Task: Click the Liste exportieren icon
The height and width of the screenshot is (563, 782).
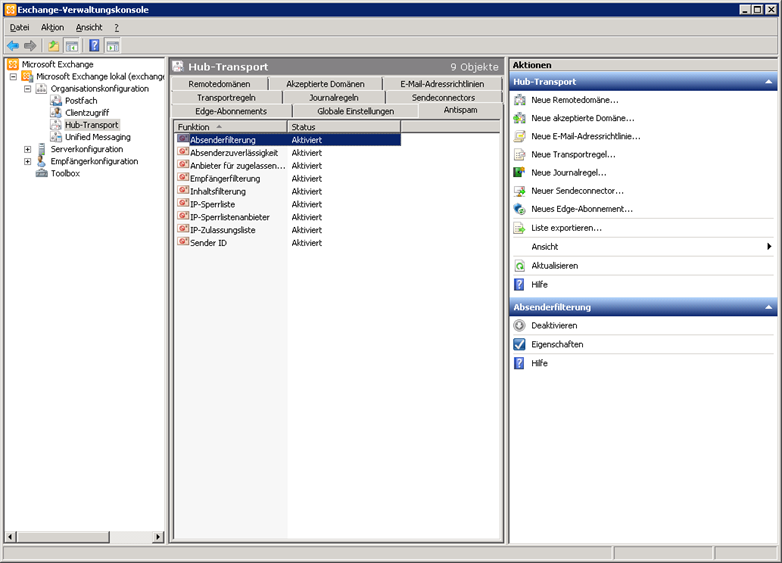Action: pyautogui.click(x=519, y=228)
